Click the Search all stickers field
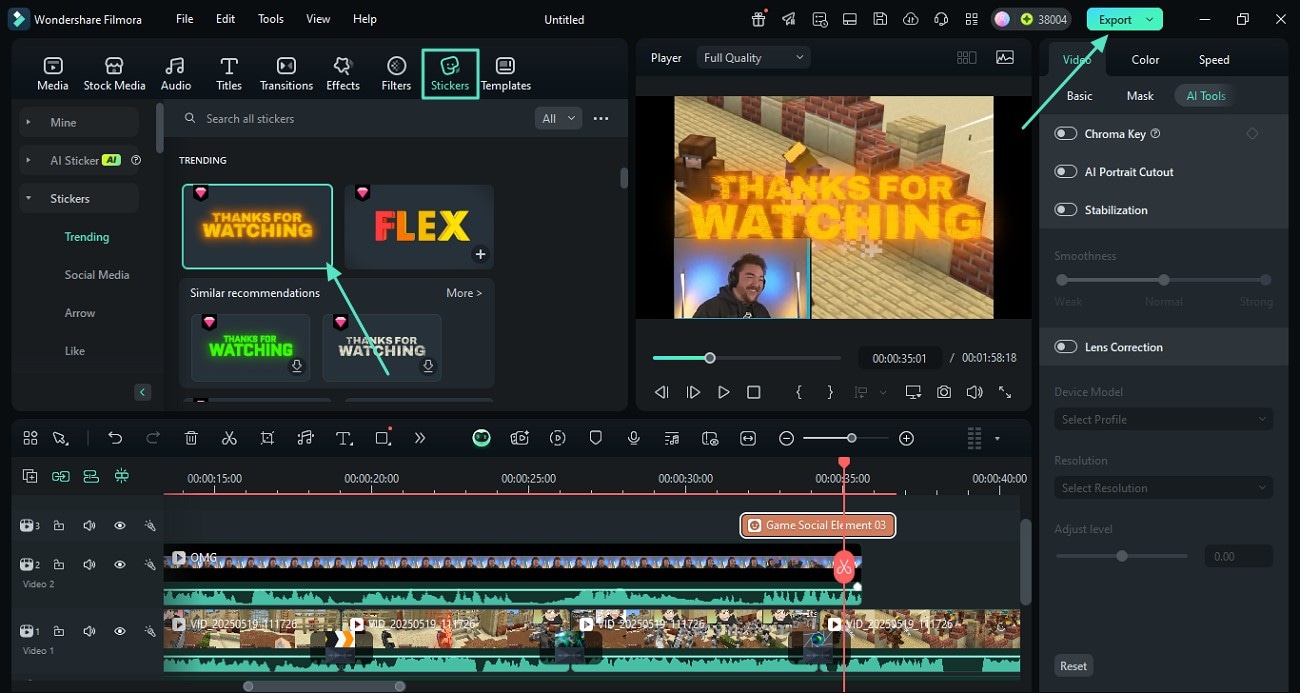The image size is (1300, 693). click(355, 118)
